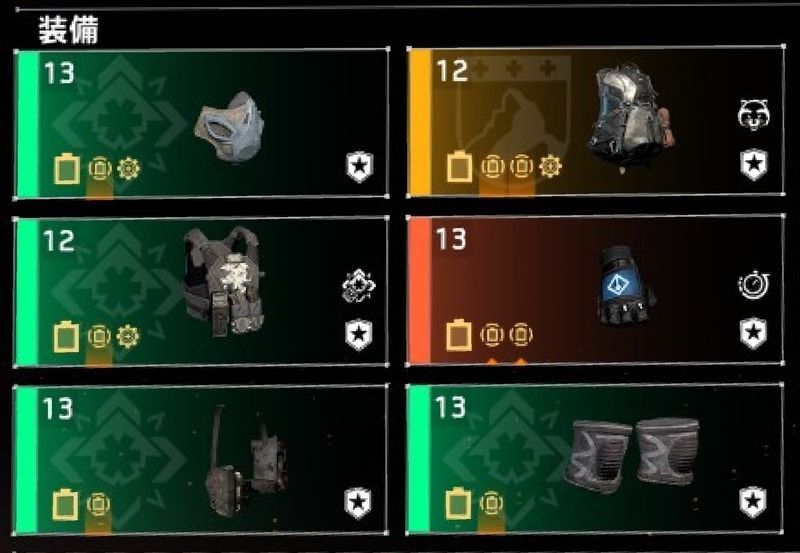Click the 装備 section header
This screenshot has height=553, width=800.
[x=68, y=30]
